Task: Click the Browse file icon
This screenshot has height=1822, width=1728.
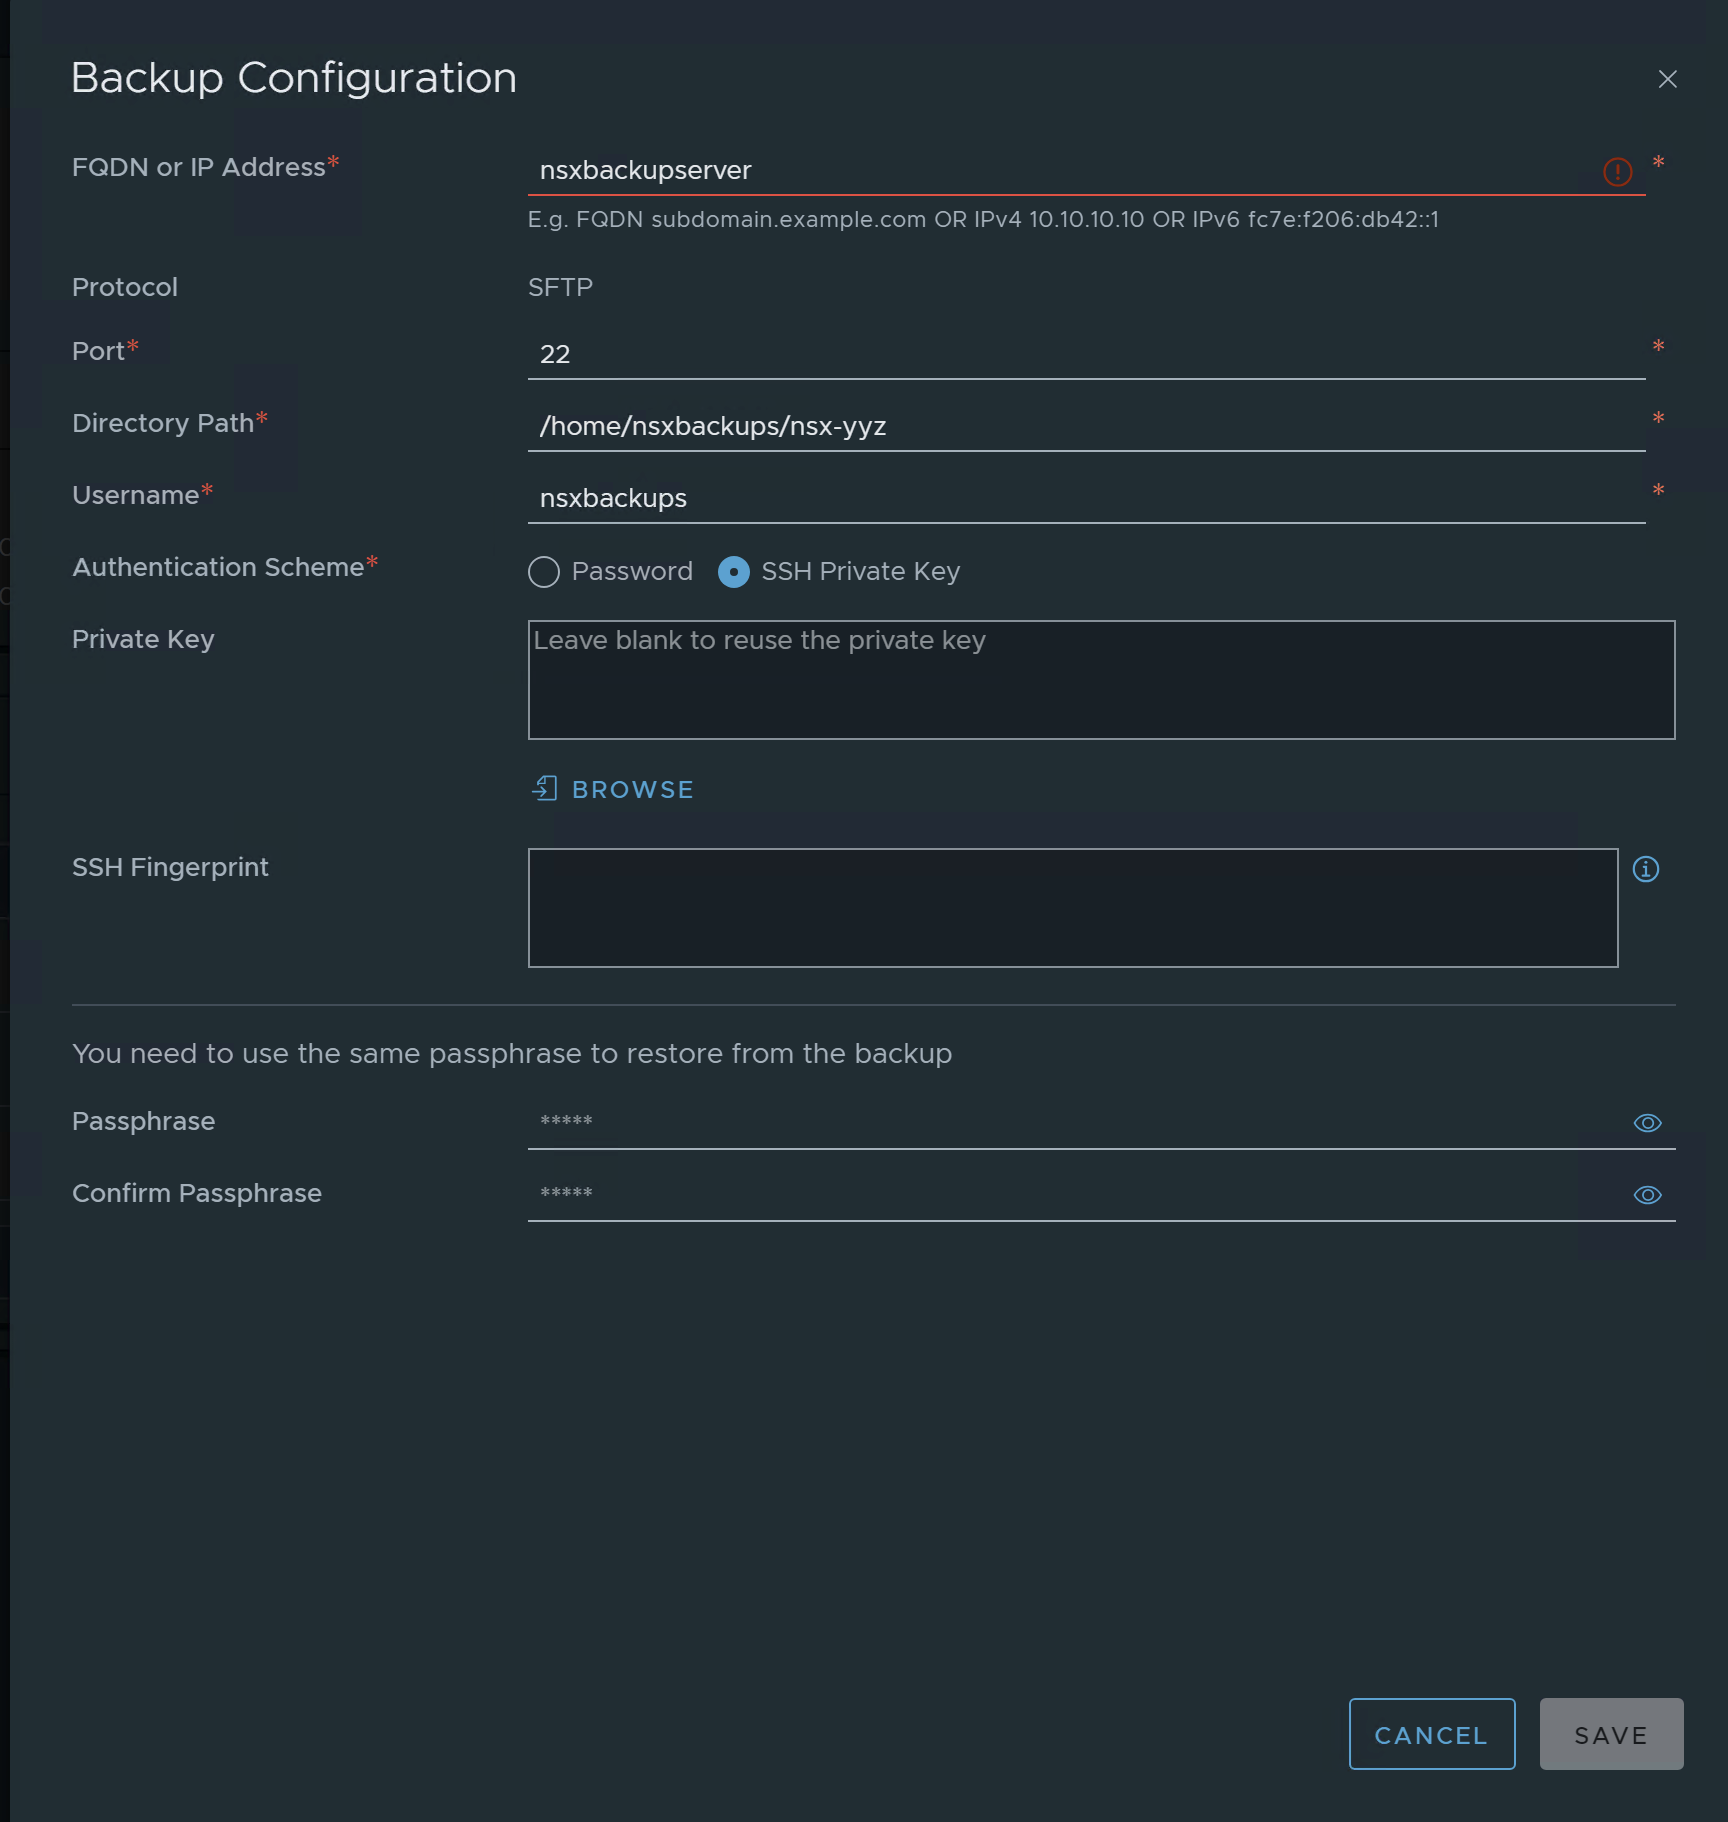Action: (x=545, y=788)
